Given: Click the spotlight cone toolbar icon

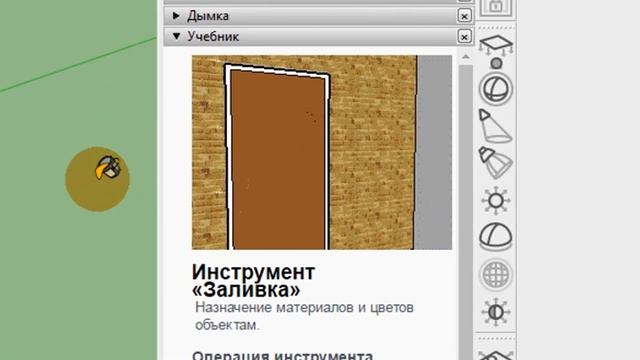Looking at the screenshot, I should [x=495, y=127].
